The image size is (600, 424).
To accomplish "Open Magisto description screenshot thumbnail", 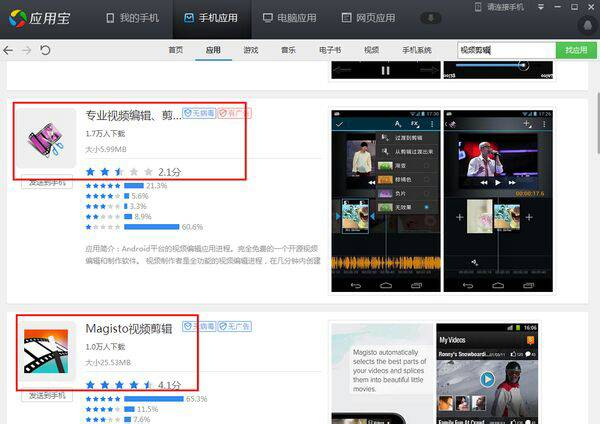I will [383, 373].
